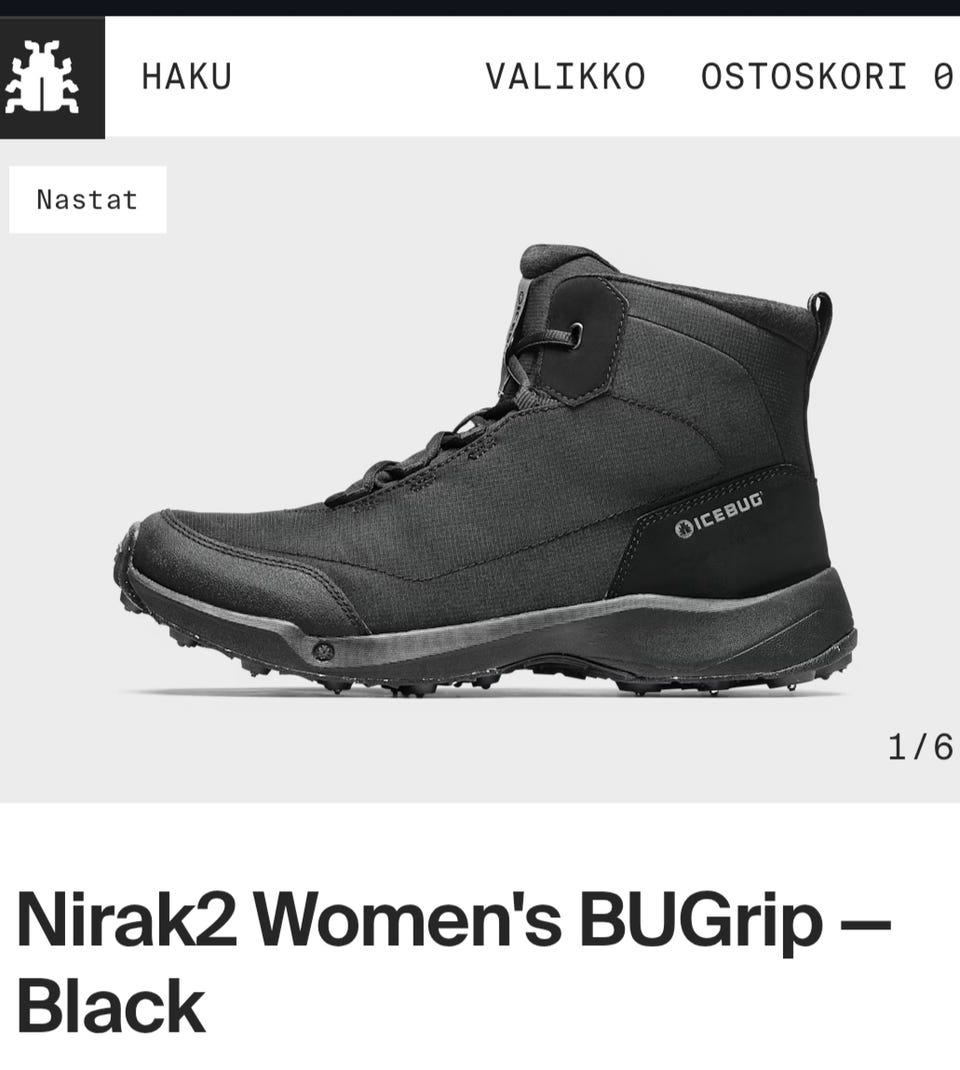The width and height of the screenshot is (960, 1070).
Task: Open the VALIKKO menu
Action: coord(566,76)
